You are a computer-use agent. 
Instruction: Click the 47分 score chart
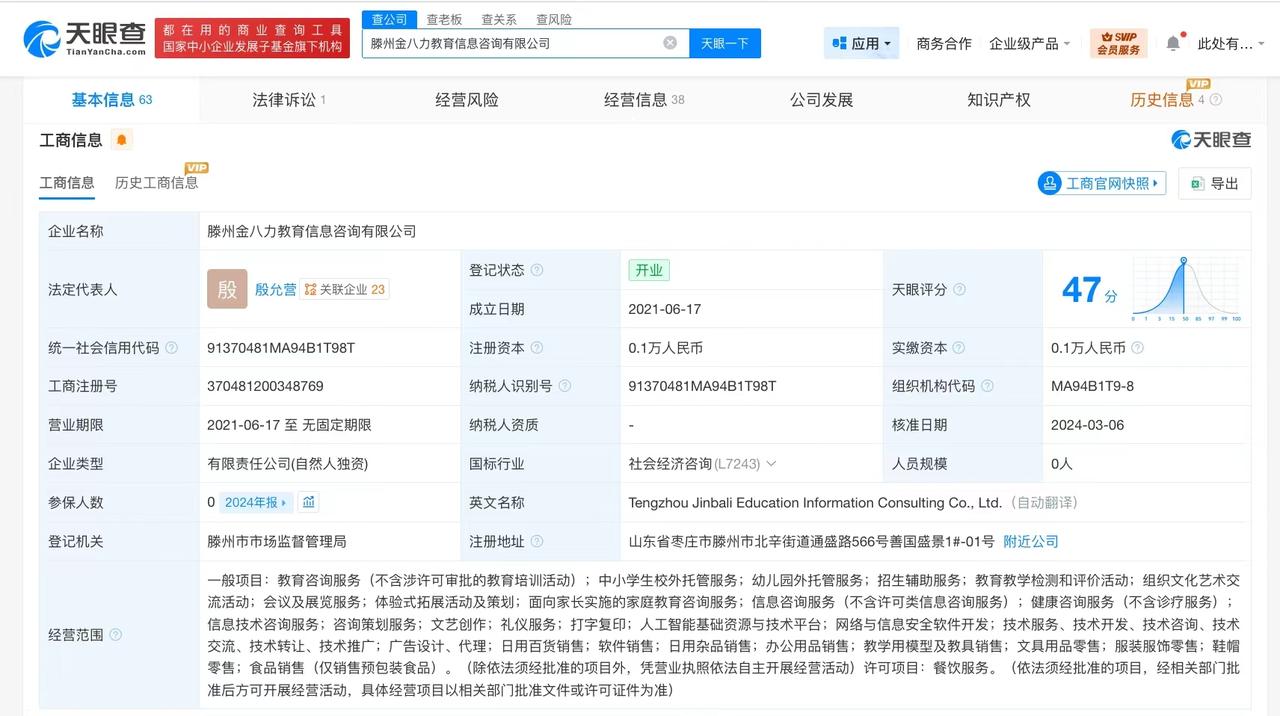tap(1186, 289)
